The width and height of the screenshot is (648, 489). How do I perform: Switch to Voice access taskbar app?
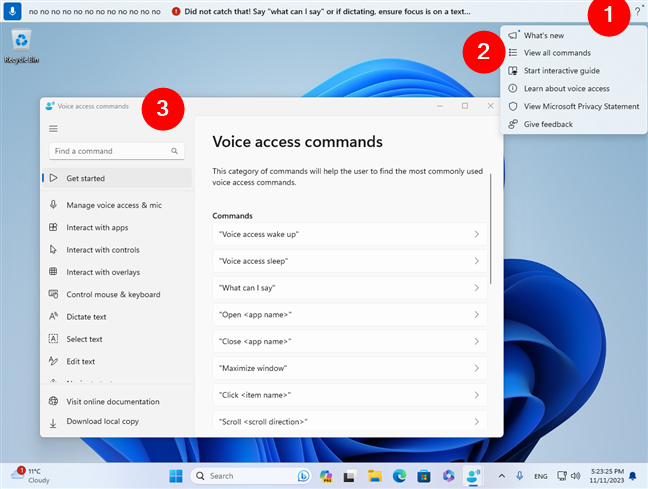473,476
